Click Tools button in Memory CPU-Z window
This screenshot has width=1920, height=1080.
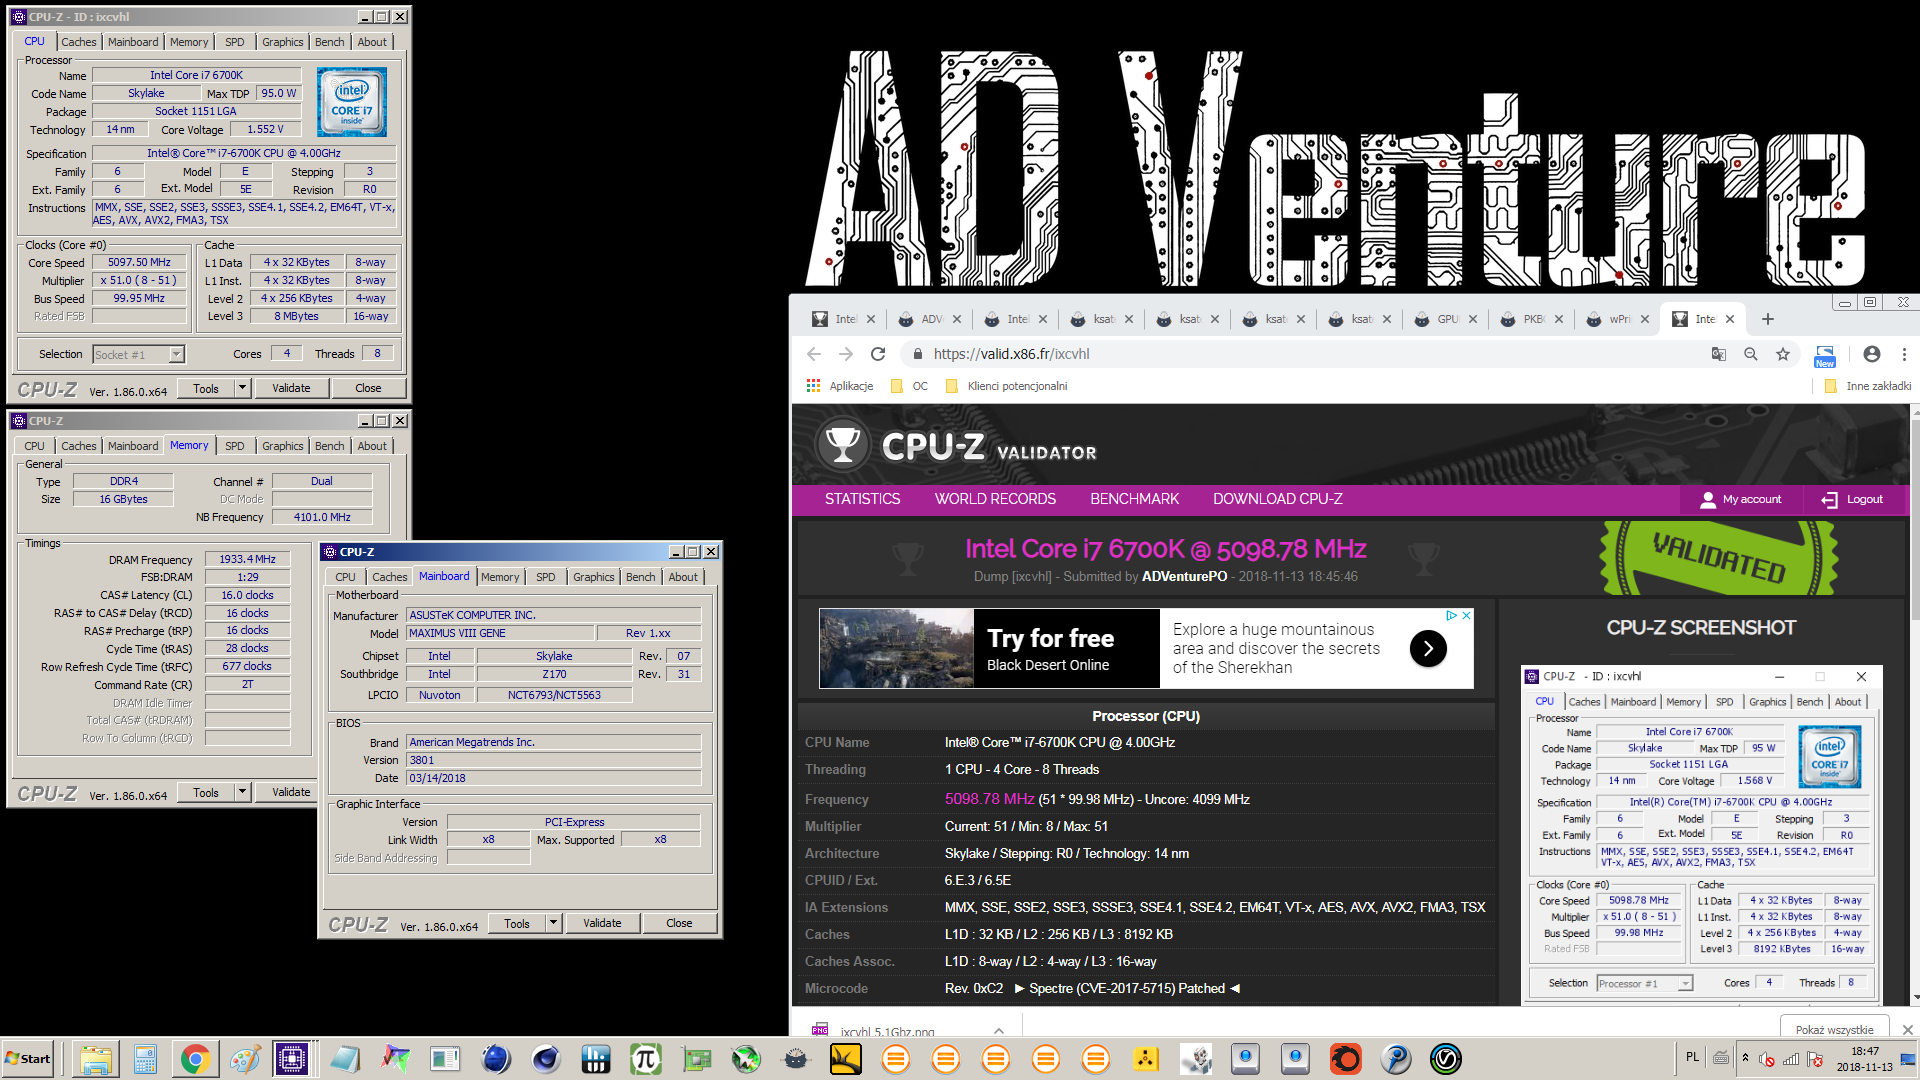[x=206, y=792]
